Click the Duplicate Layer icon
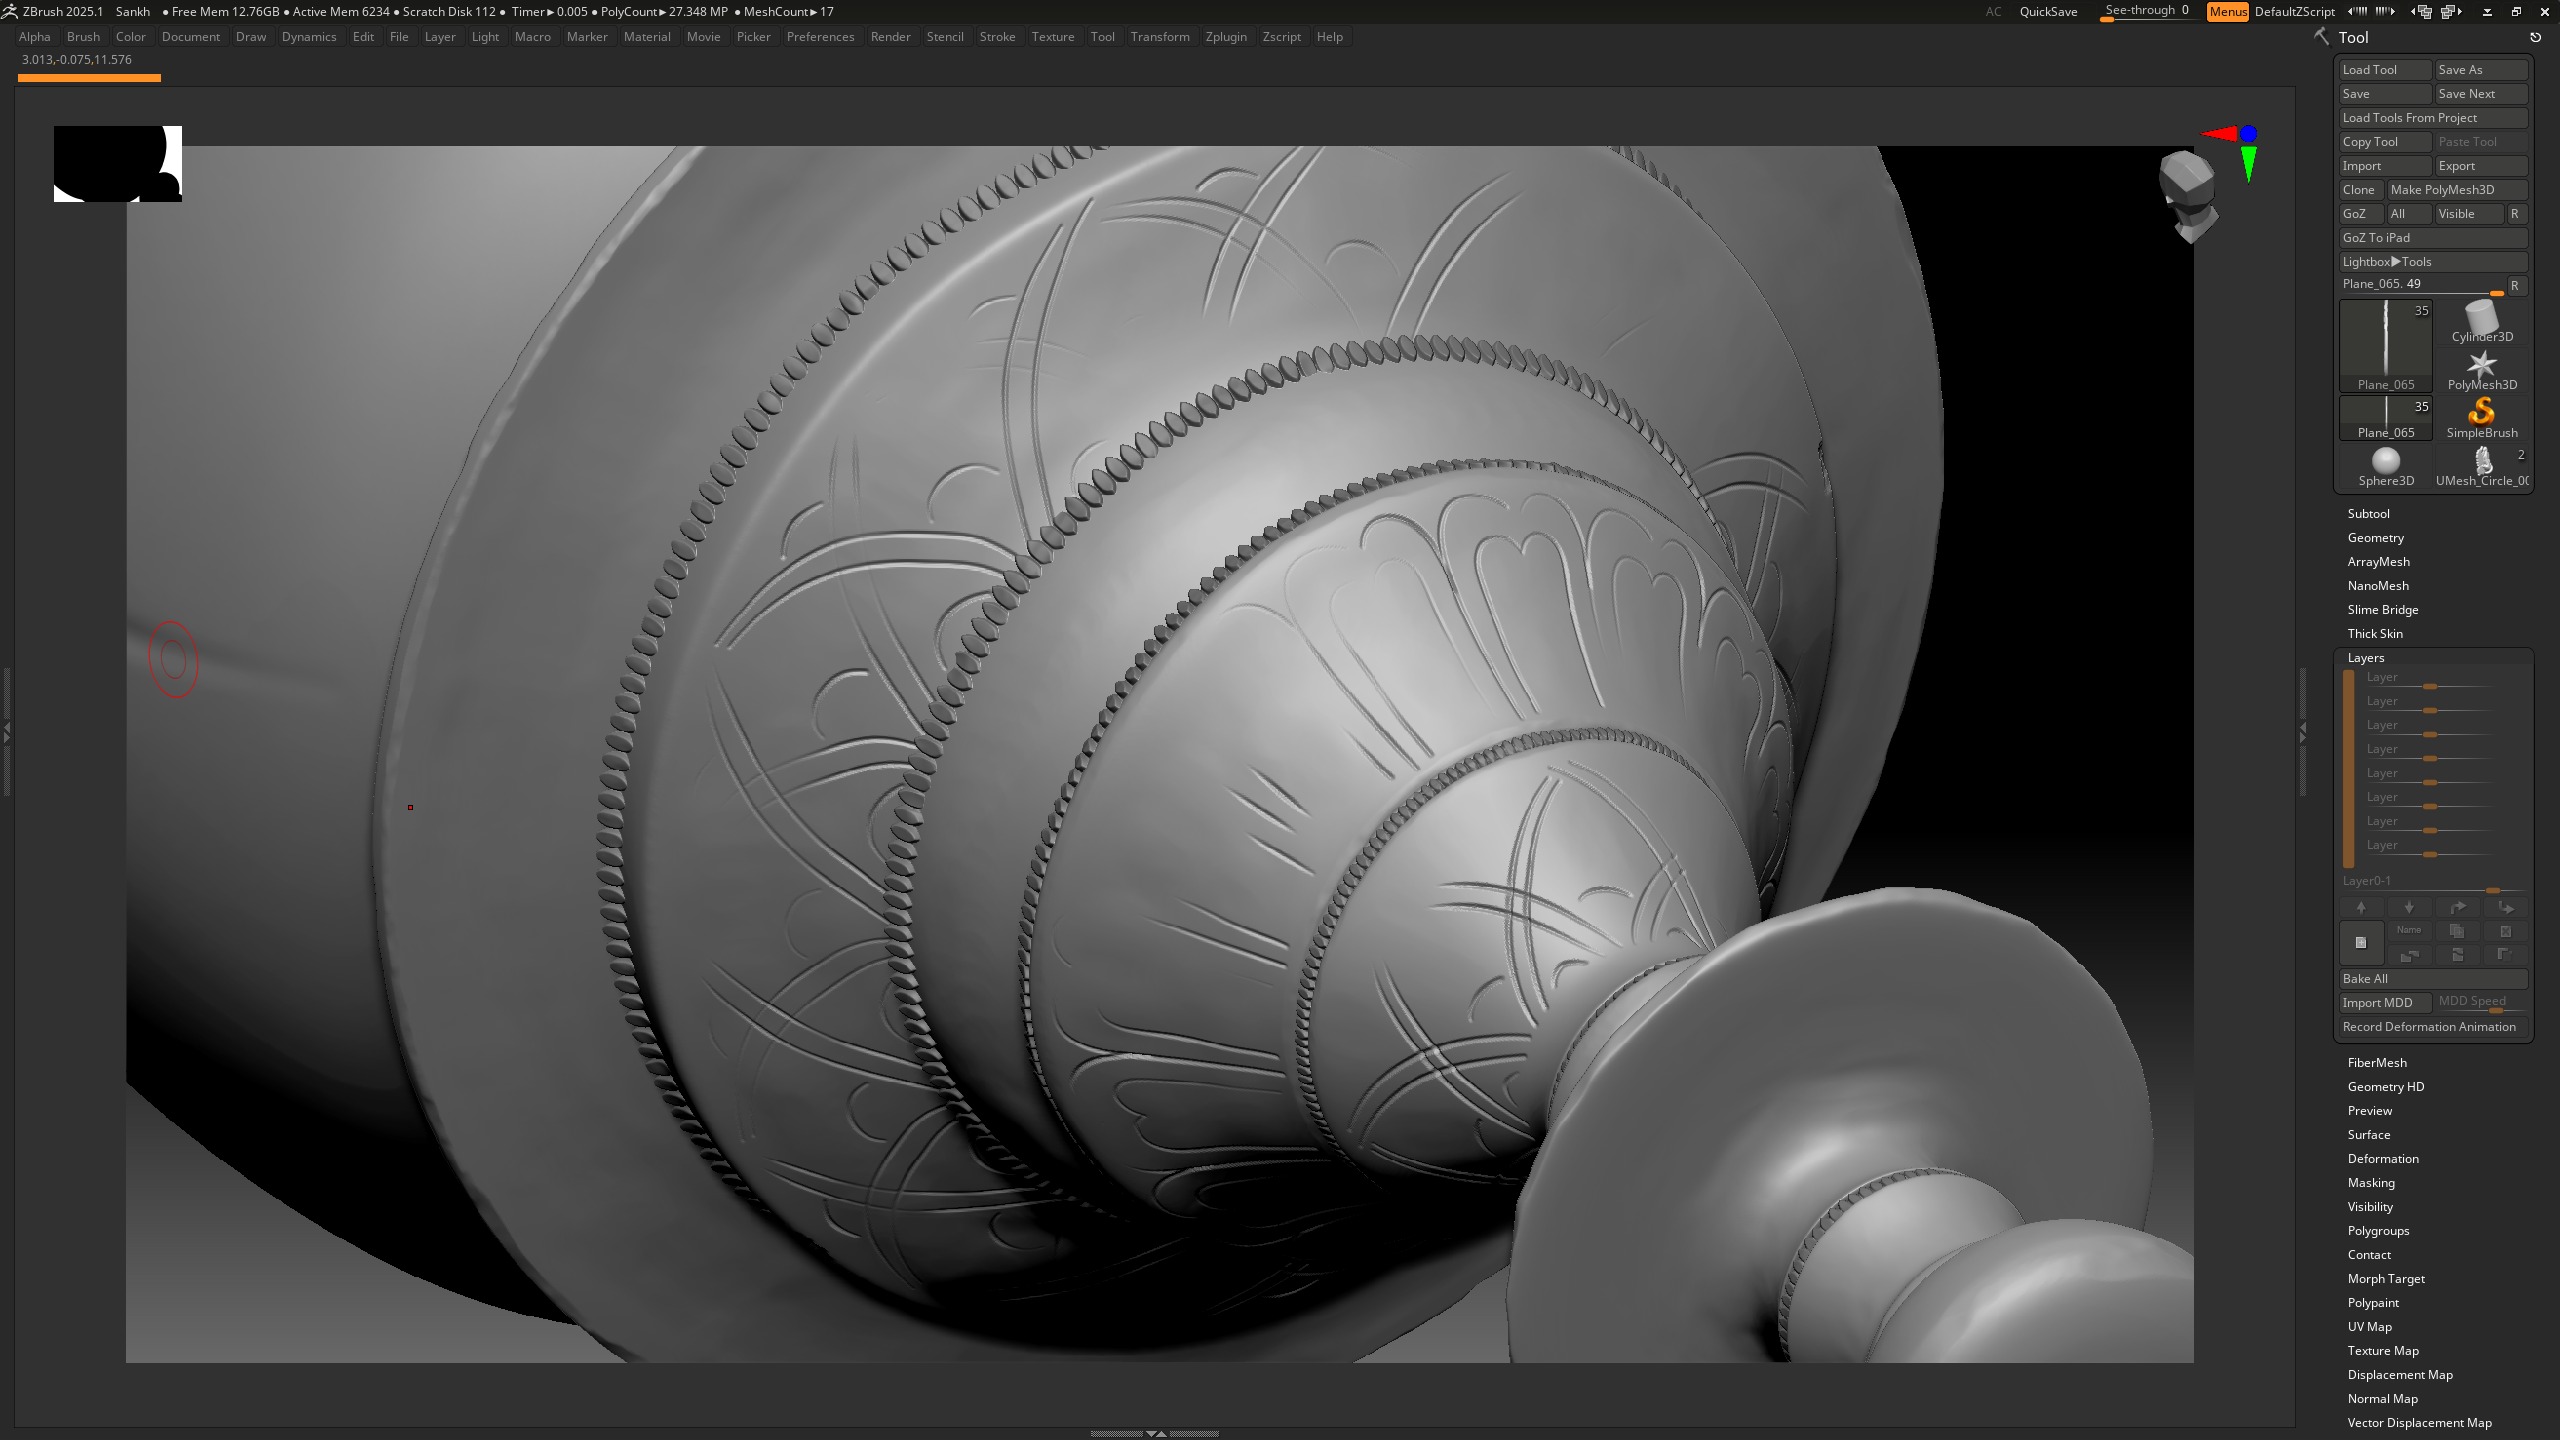 [x=2457, y=931]
